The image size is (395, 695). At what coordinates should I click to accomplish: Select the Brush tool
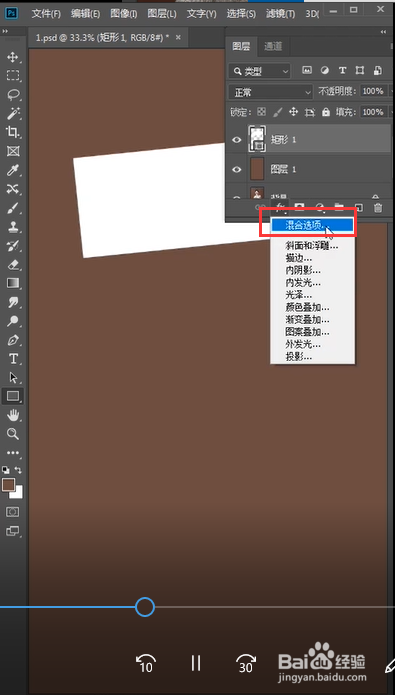[x=13, y=208]
